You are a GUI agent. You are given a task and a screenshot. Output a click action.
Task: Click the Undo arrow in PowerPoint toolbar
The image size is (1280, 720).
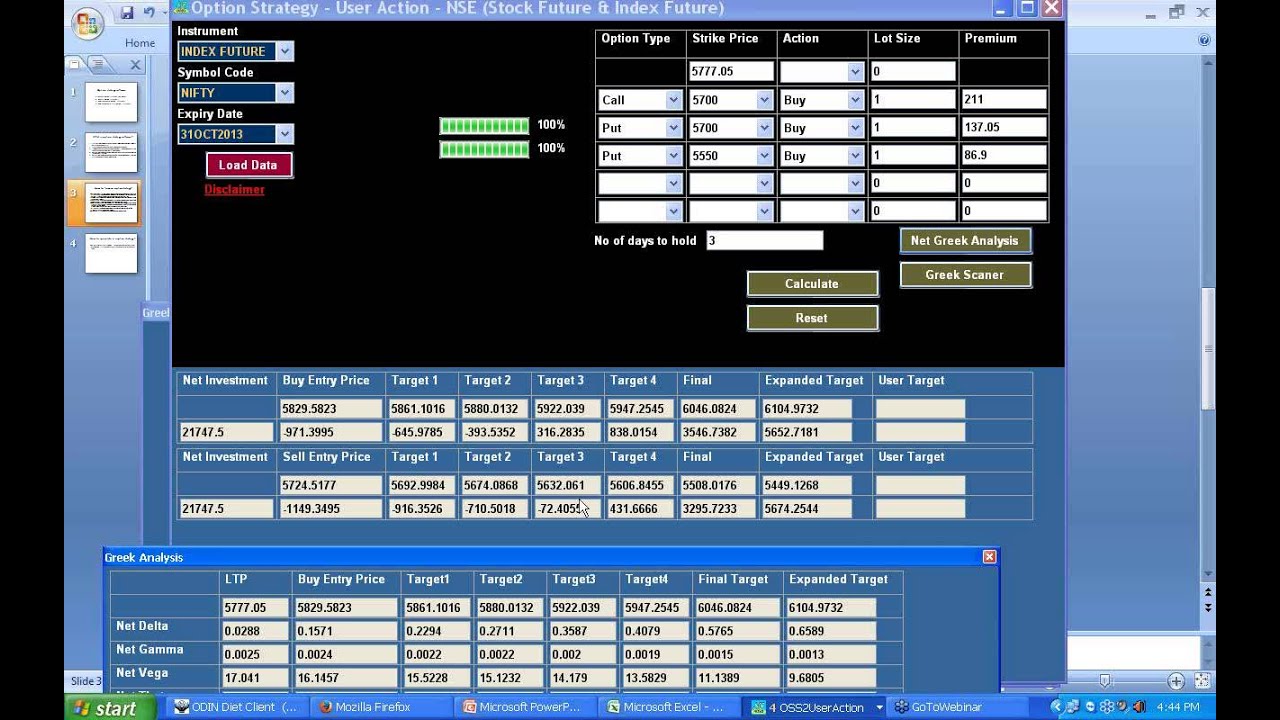tap(149, 13)
